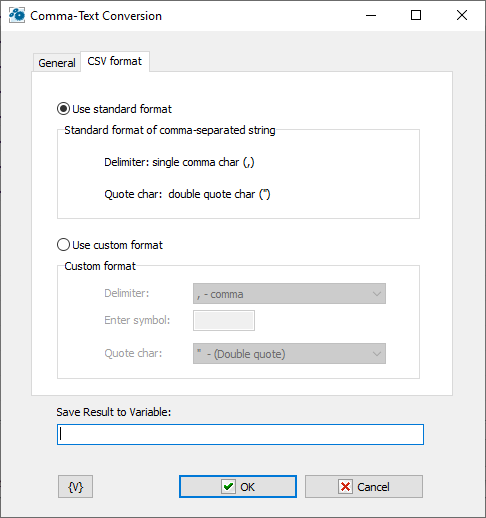This screenshot has width=486, height=518.
Task: Maximize the Comma-Text Conversion dialog
Action: [x=416, y=15]
